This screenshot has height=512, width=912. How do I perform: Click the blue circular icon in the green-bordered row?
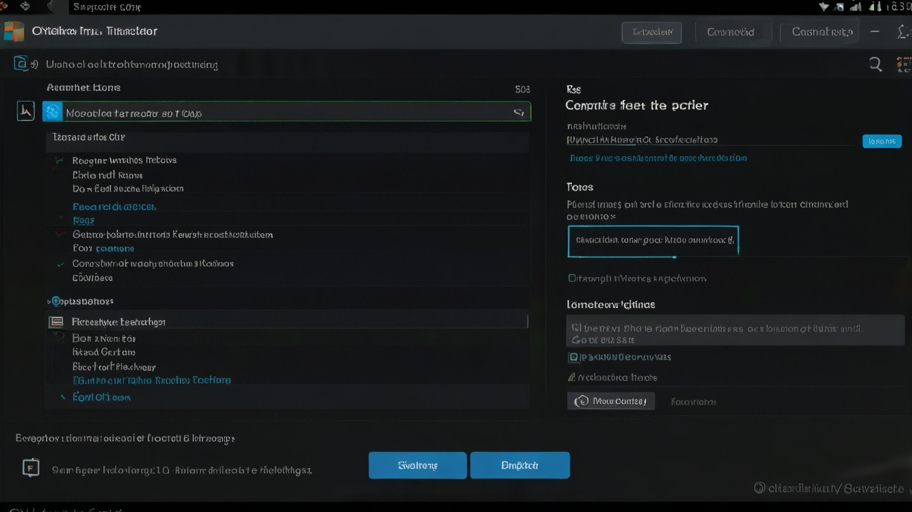tap(53, 112)
